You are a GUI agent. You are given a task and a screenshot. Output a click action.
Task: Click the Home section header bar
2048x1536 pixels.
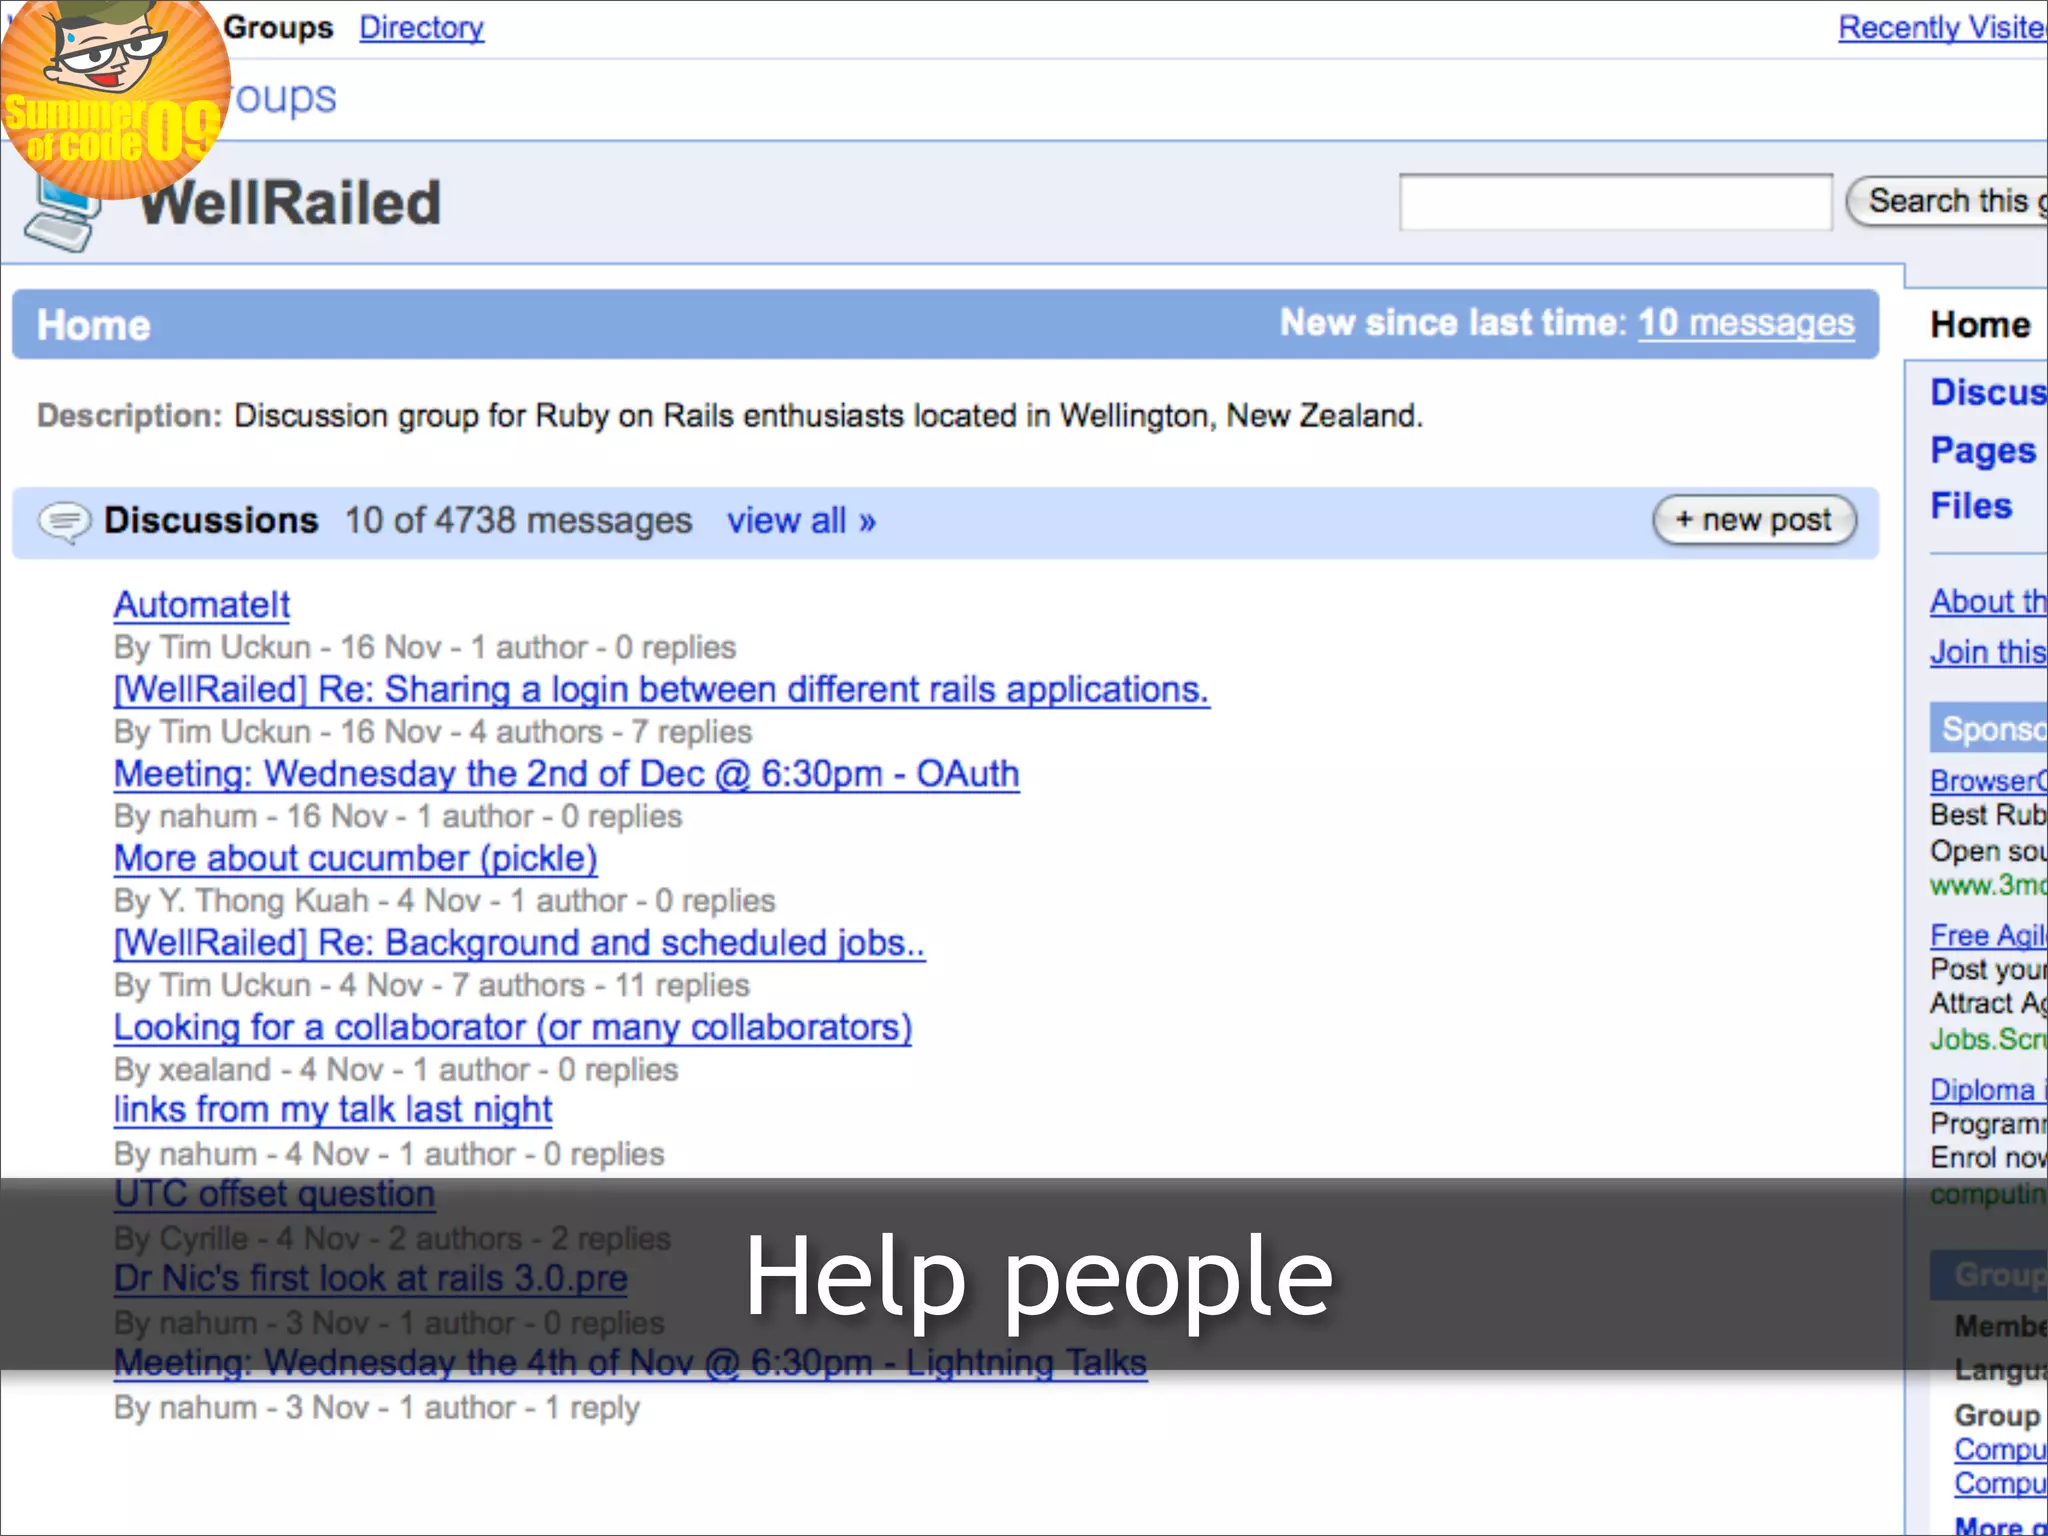click(x=945, y=324)
